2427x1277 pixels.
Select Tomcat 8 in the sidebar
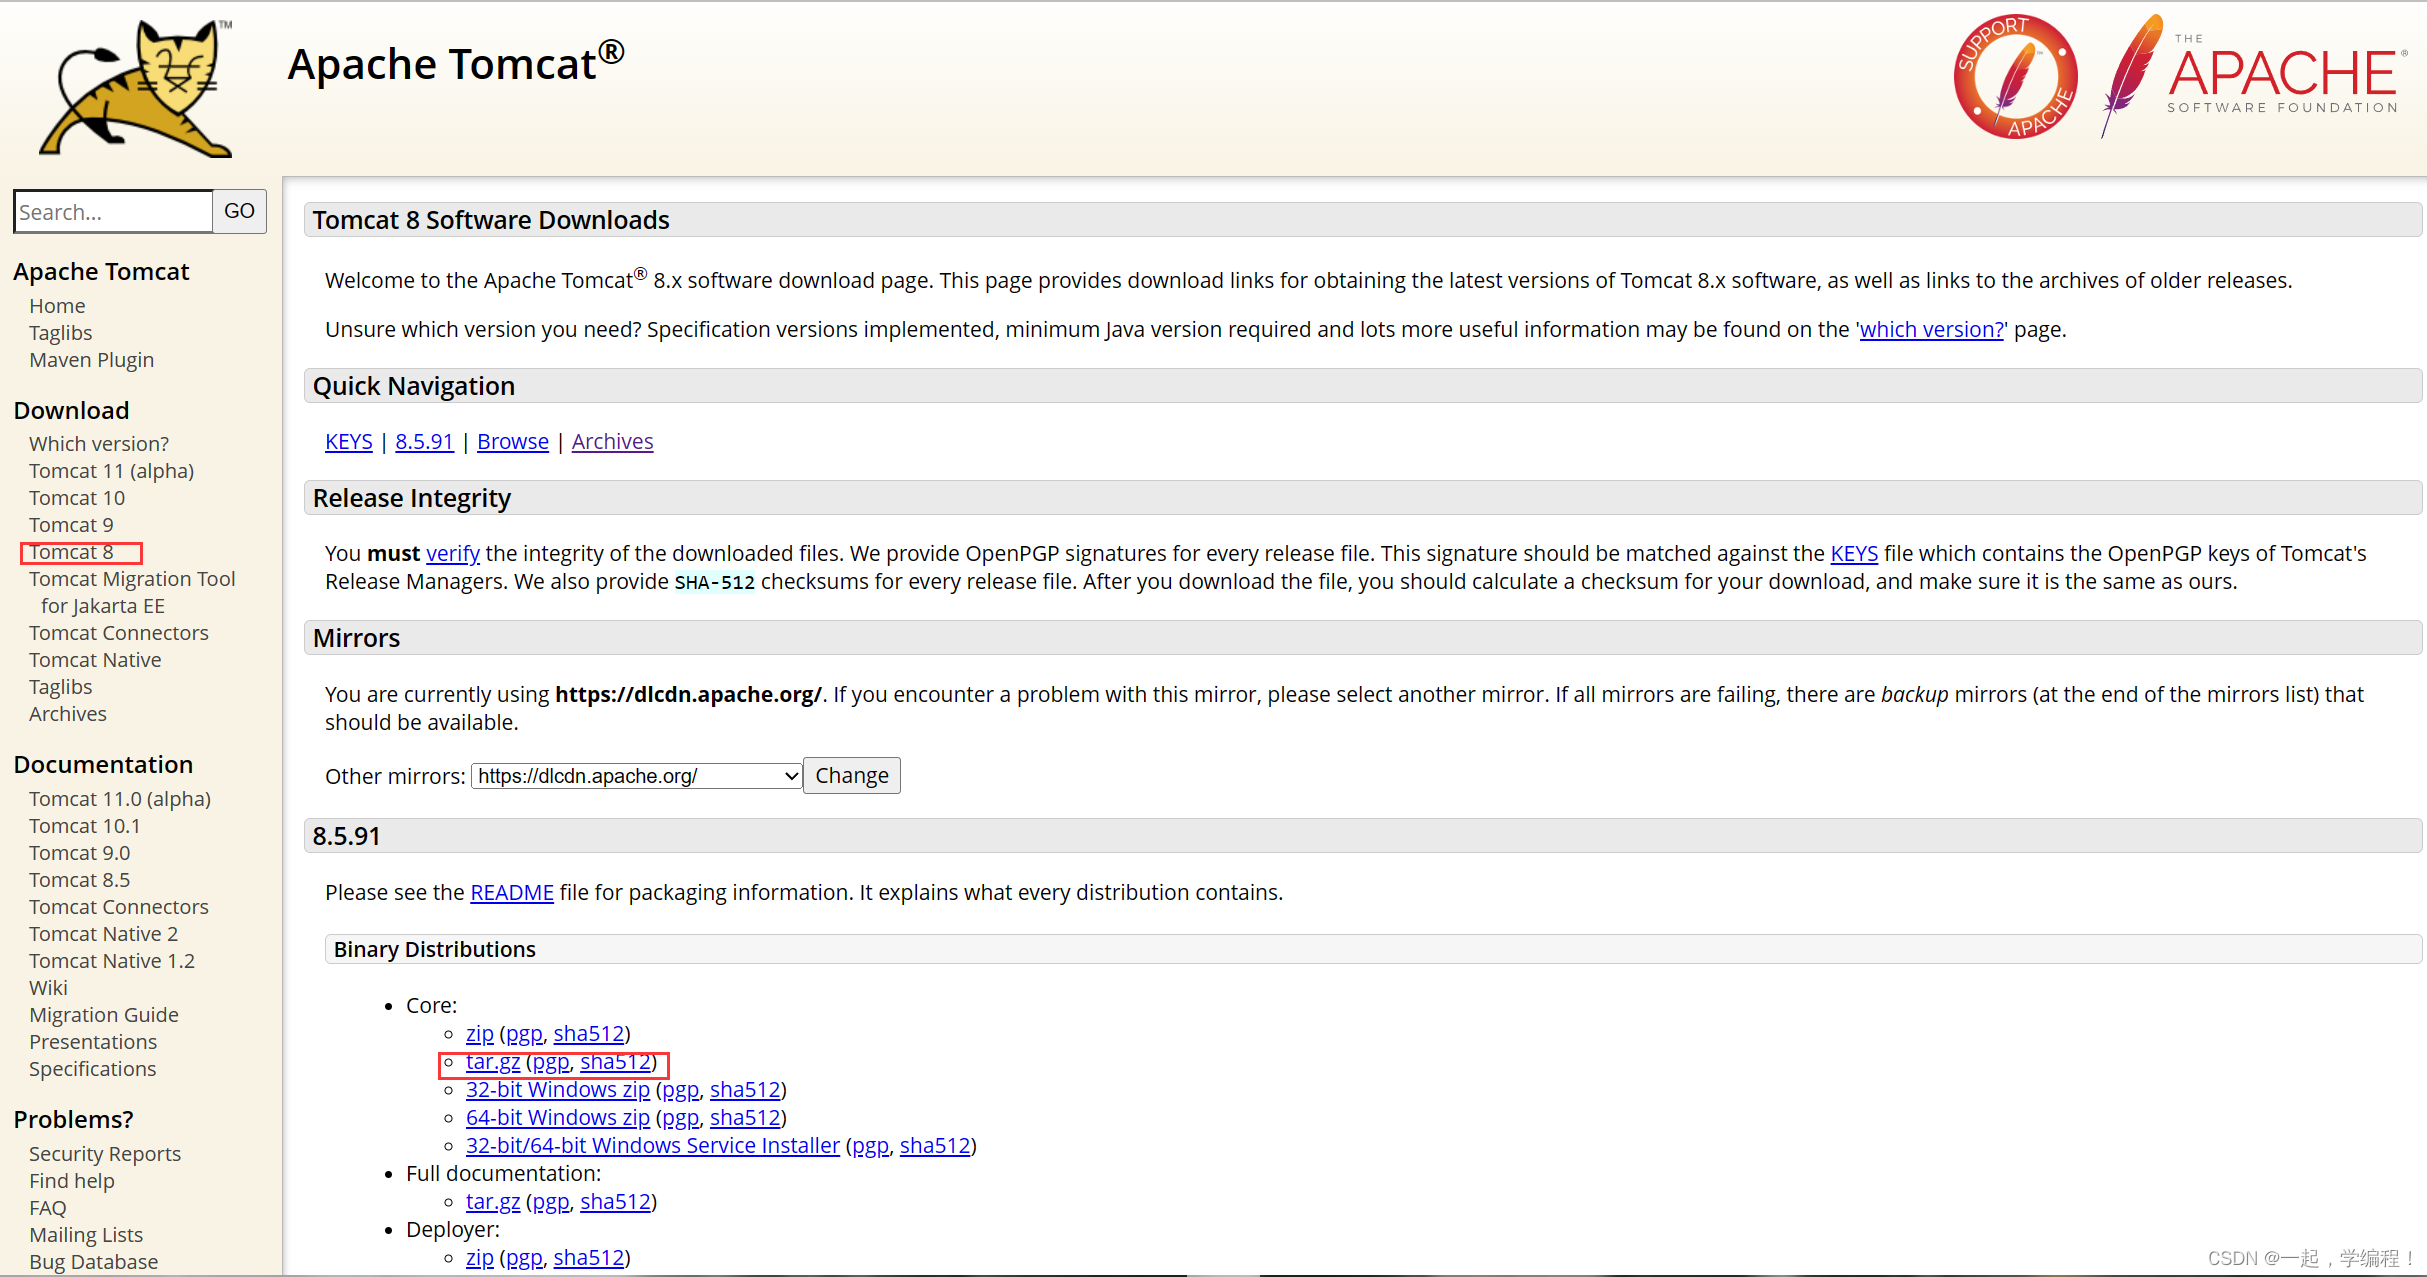pos(71,551)
